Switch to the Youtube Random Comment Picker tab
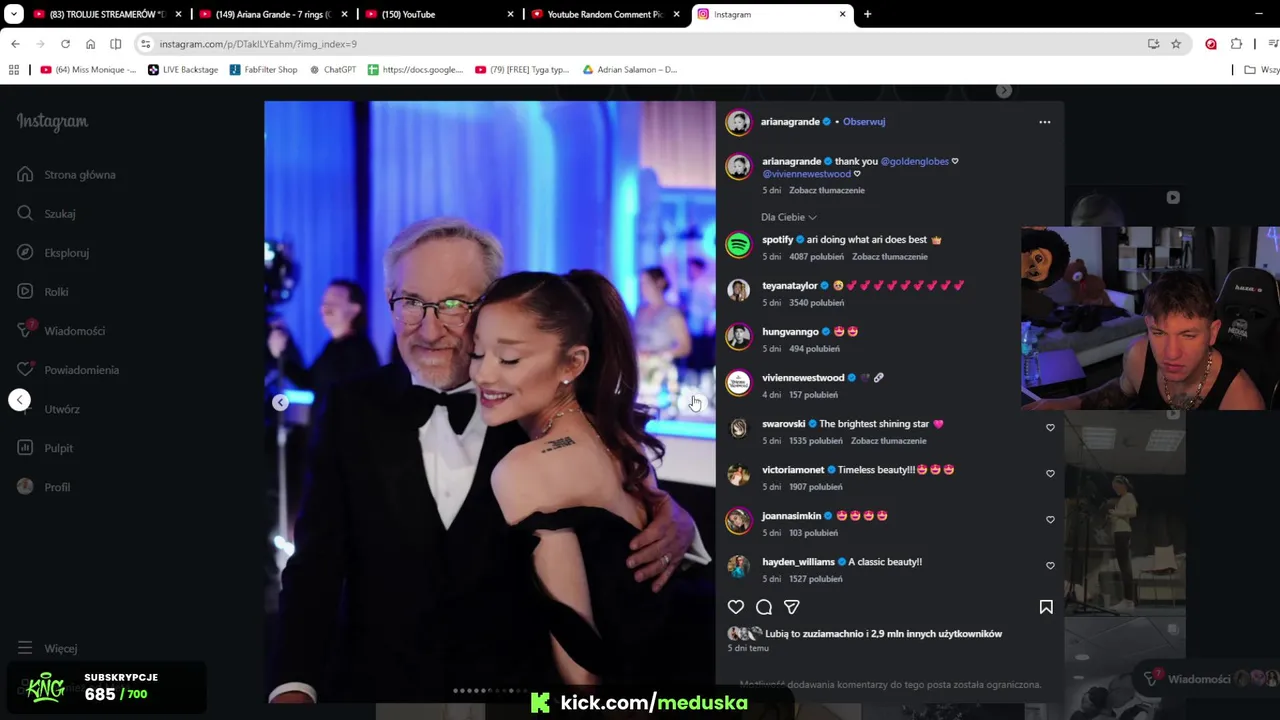Image resolution: width=1280 pixels, height=720 pixels. [604, 14]
